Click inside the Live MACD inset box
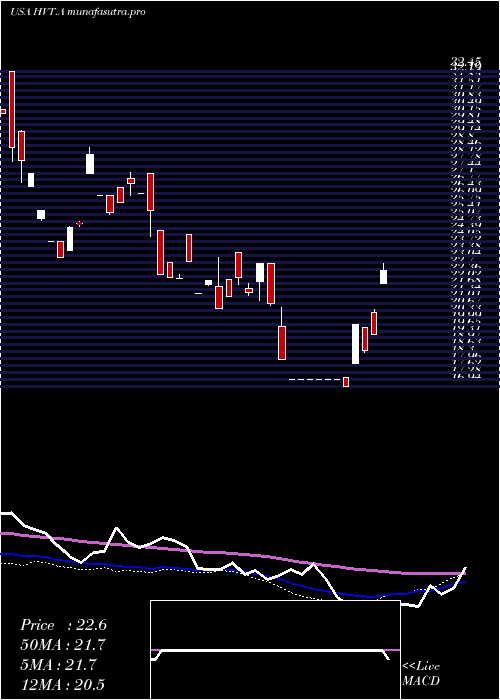Image resolution: width=500 pixels, height=700 pixels. [275, 650]
